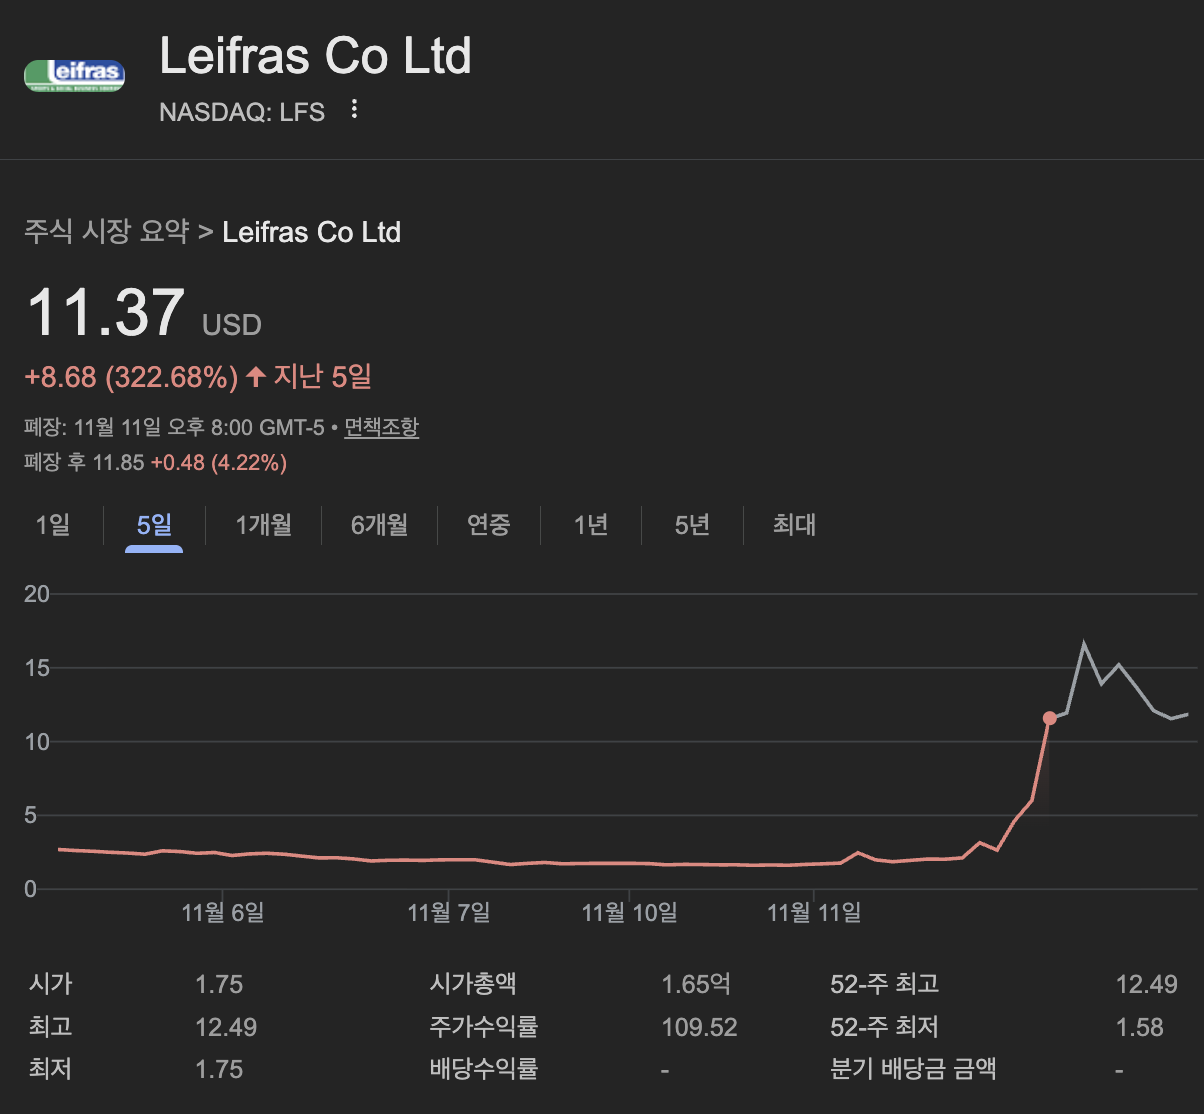
Task: Open the three-dot more options menu
Action: (x=354, y=110)
